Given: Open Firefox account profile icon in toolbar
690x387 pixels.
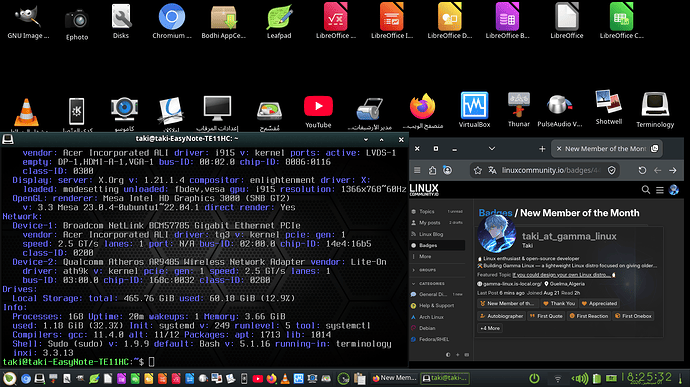Looking at the screenshot, I should (x=448, y=170).
